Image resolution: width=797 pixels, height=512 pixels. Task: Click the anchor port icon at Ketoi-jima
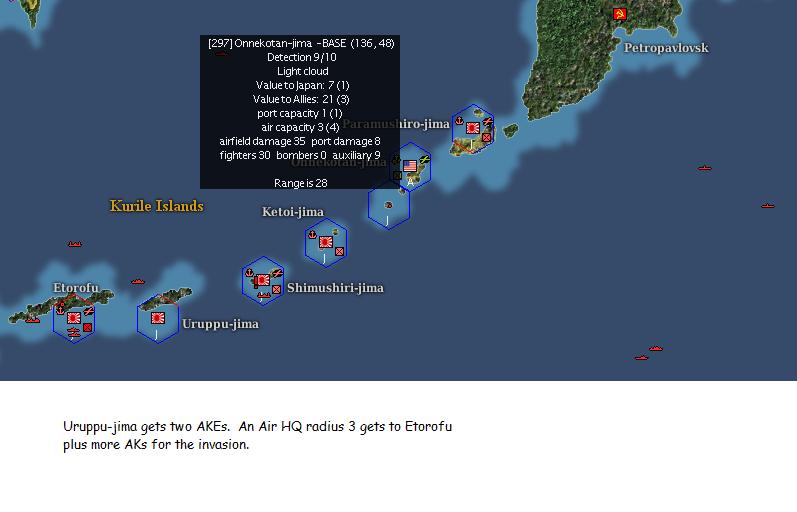pyautogui.click(x=312, y=234)
